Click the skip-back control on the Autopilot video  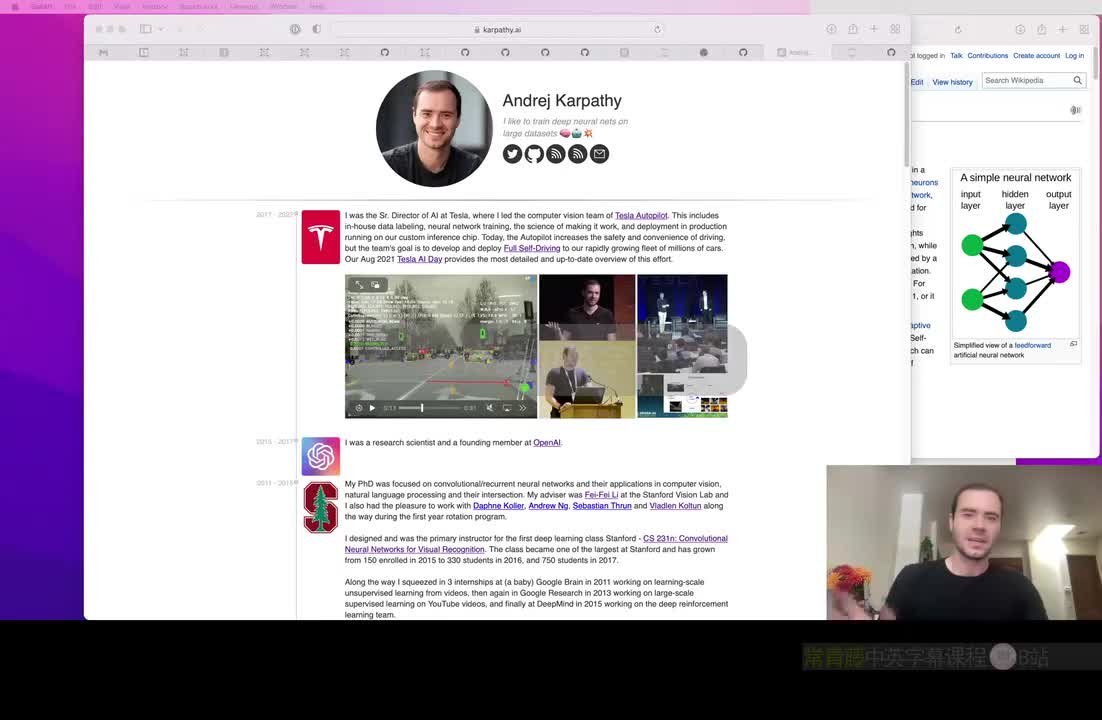point(358,408)
